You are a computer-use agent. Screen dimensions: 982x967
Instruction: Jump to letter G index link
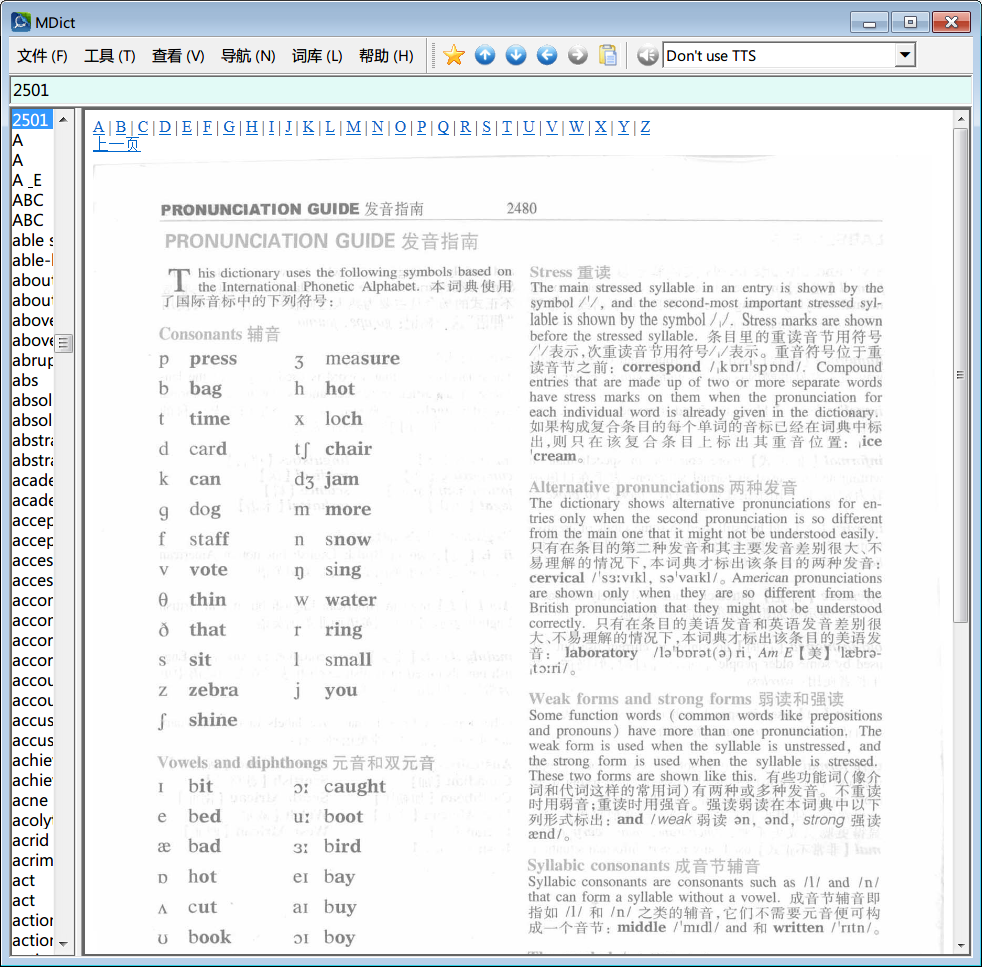229,127
